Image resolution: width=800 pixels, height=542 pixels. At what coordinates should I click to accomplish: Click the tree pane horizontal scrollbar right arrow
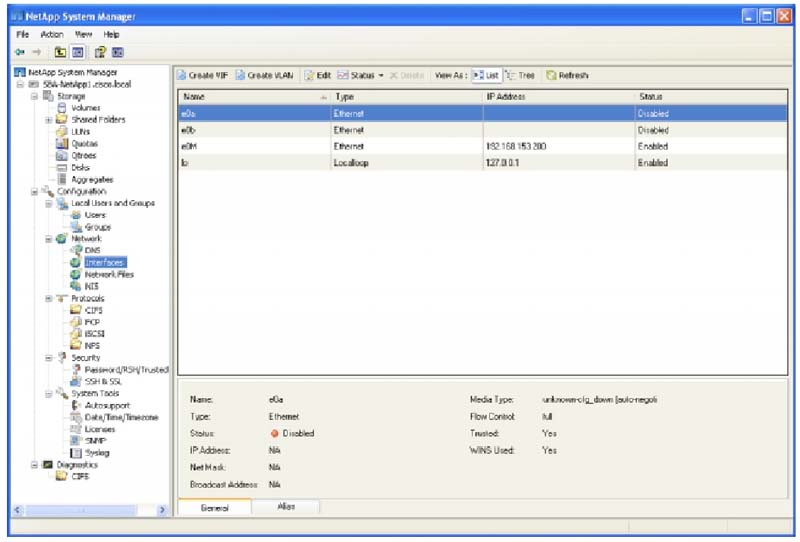pos(163,510)
